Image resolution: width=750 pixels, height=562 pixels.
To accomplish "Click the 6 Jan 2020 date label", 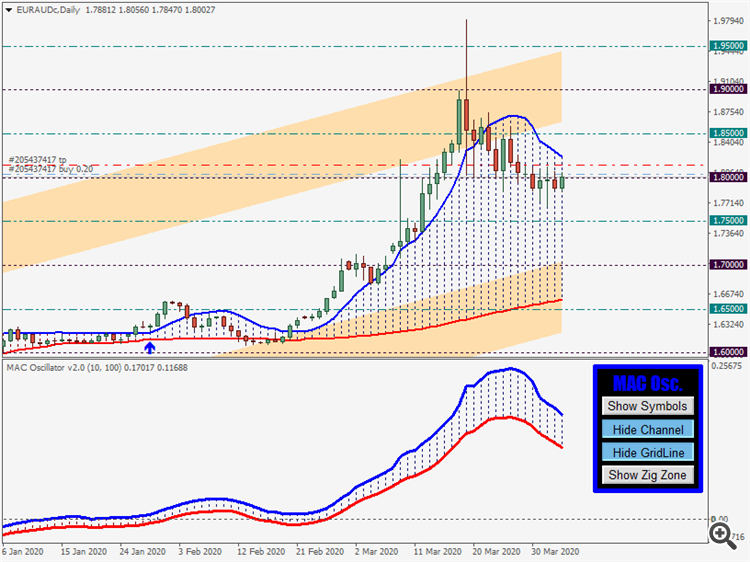I will coord(22,552).
